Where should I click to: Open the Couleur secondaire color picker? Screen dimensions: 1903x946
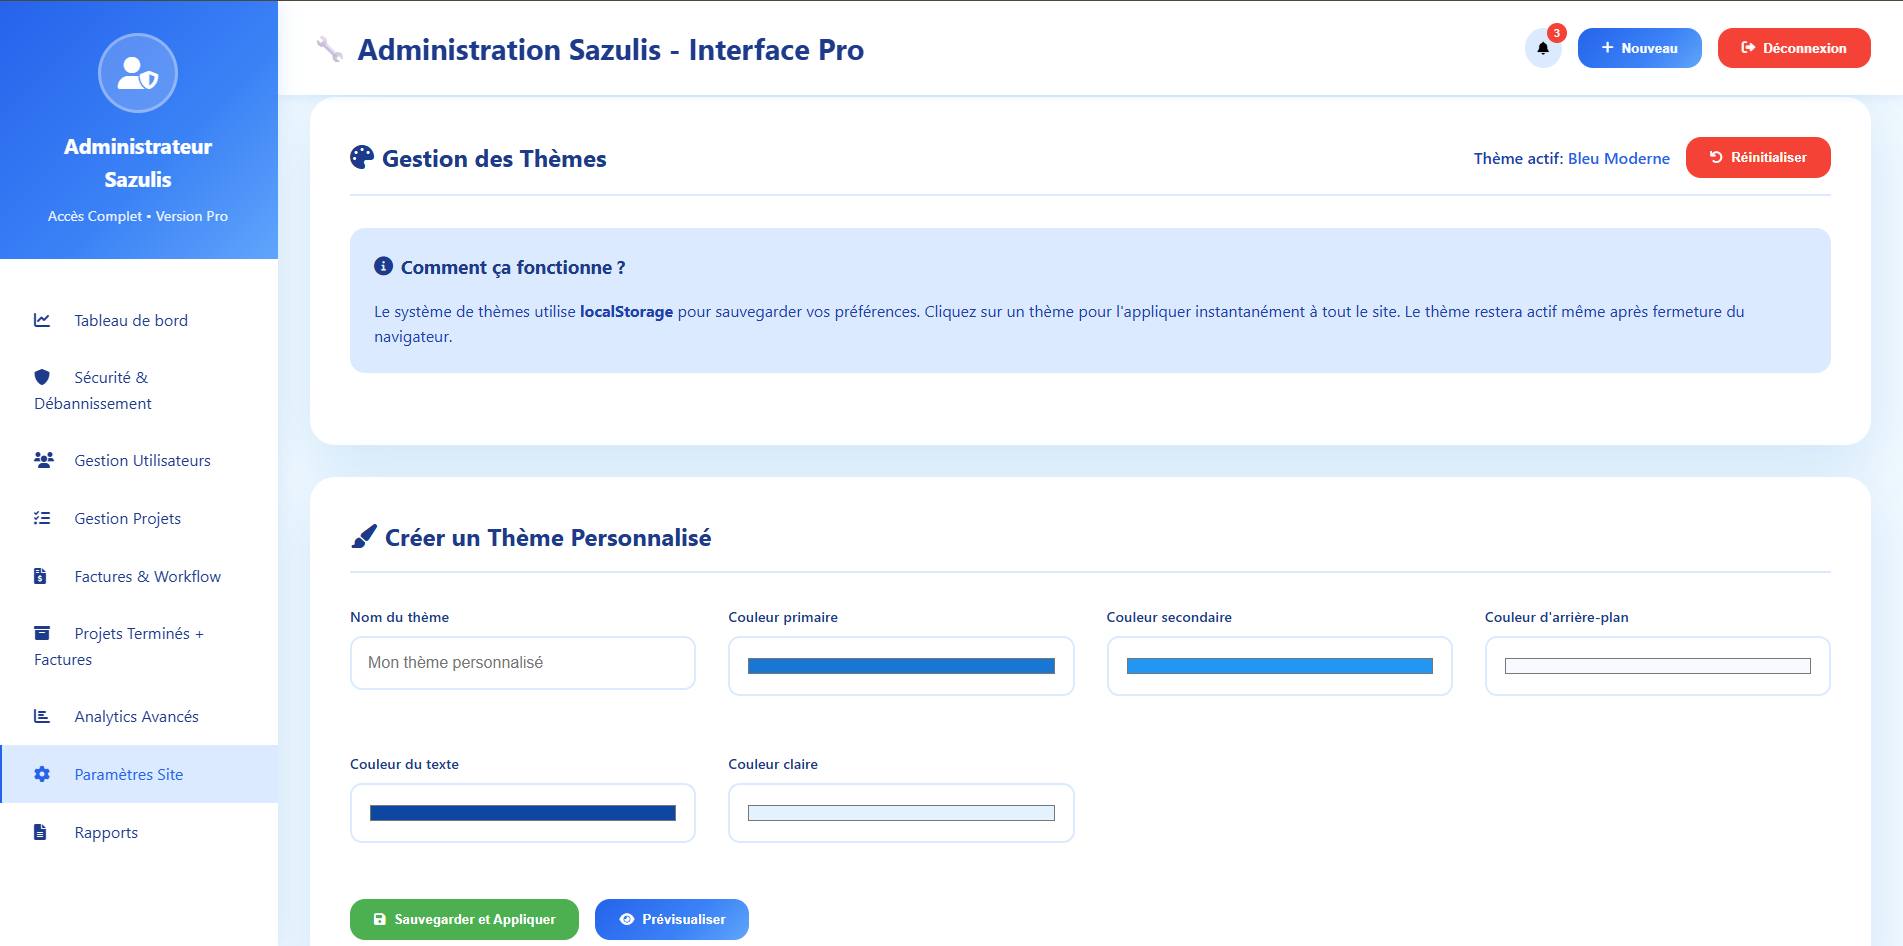tap(1278, 666)
